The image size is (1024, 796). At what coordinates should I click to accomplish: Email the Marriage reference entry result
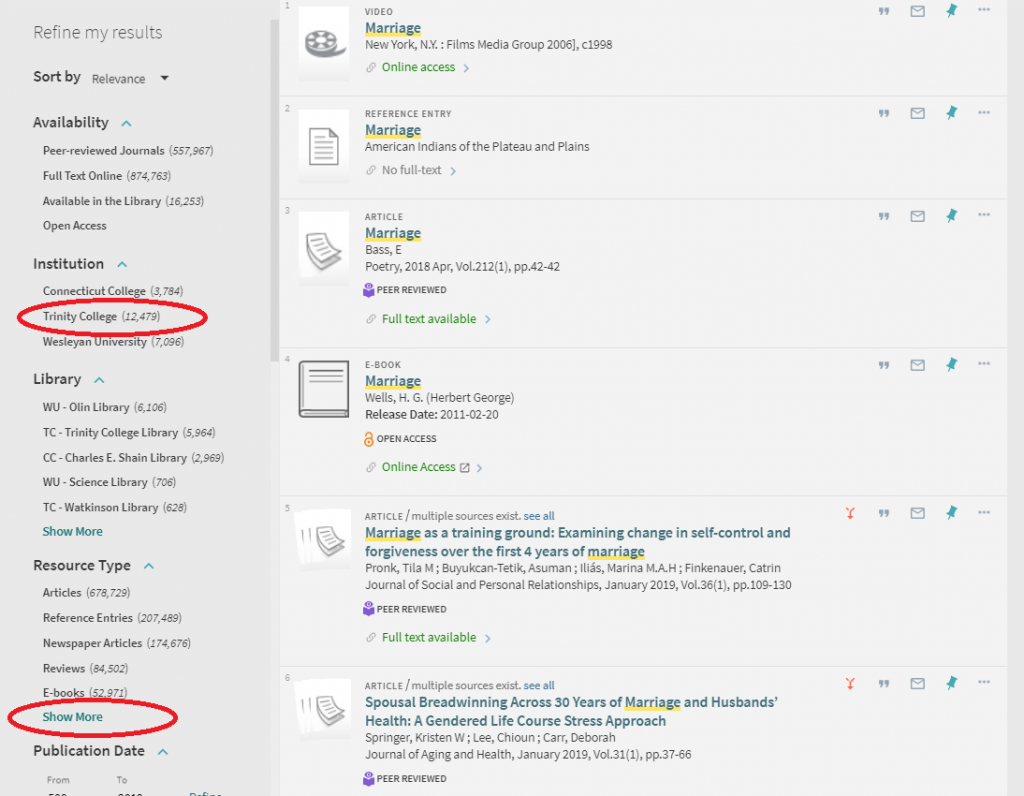click(918, 113)
